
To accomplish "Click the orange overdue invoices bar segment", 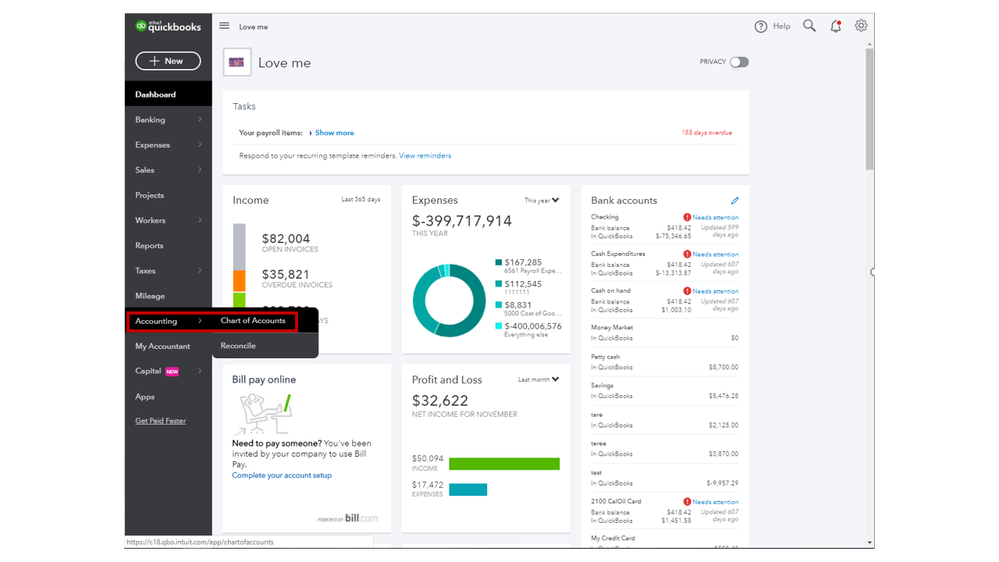I will click(x=239, y=281).
